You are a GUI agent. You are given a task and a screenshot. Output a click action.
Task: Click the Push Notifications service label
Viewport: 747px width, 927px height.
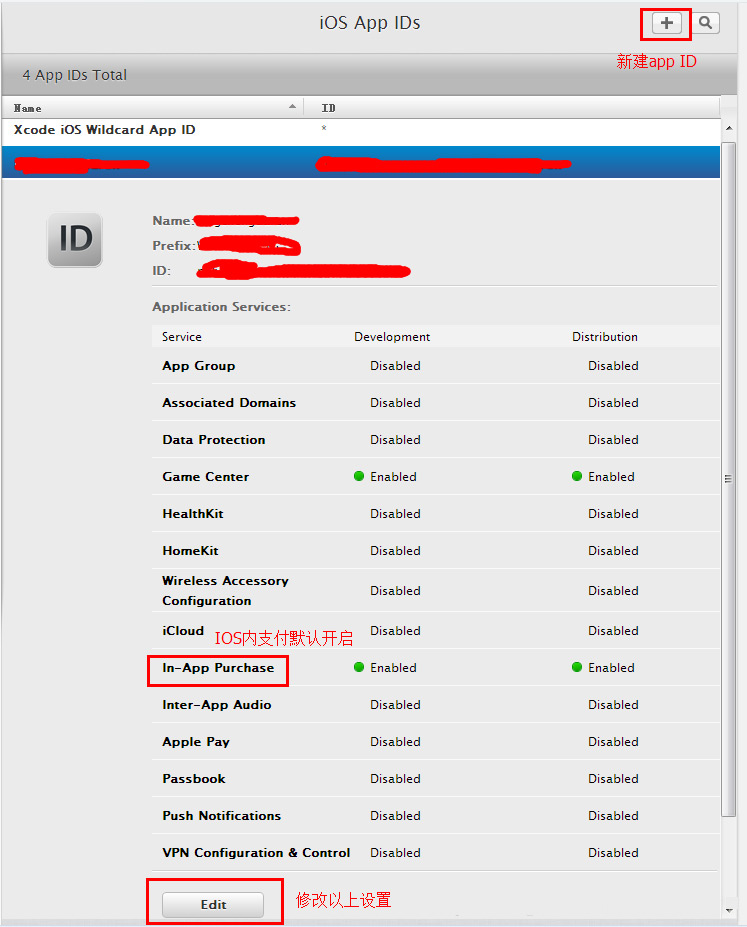[x=222, y=816]
